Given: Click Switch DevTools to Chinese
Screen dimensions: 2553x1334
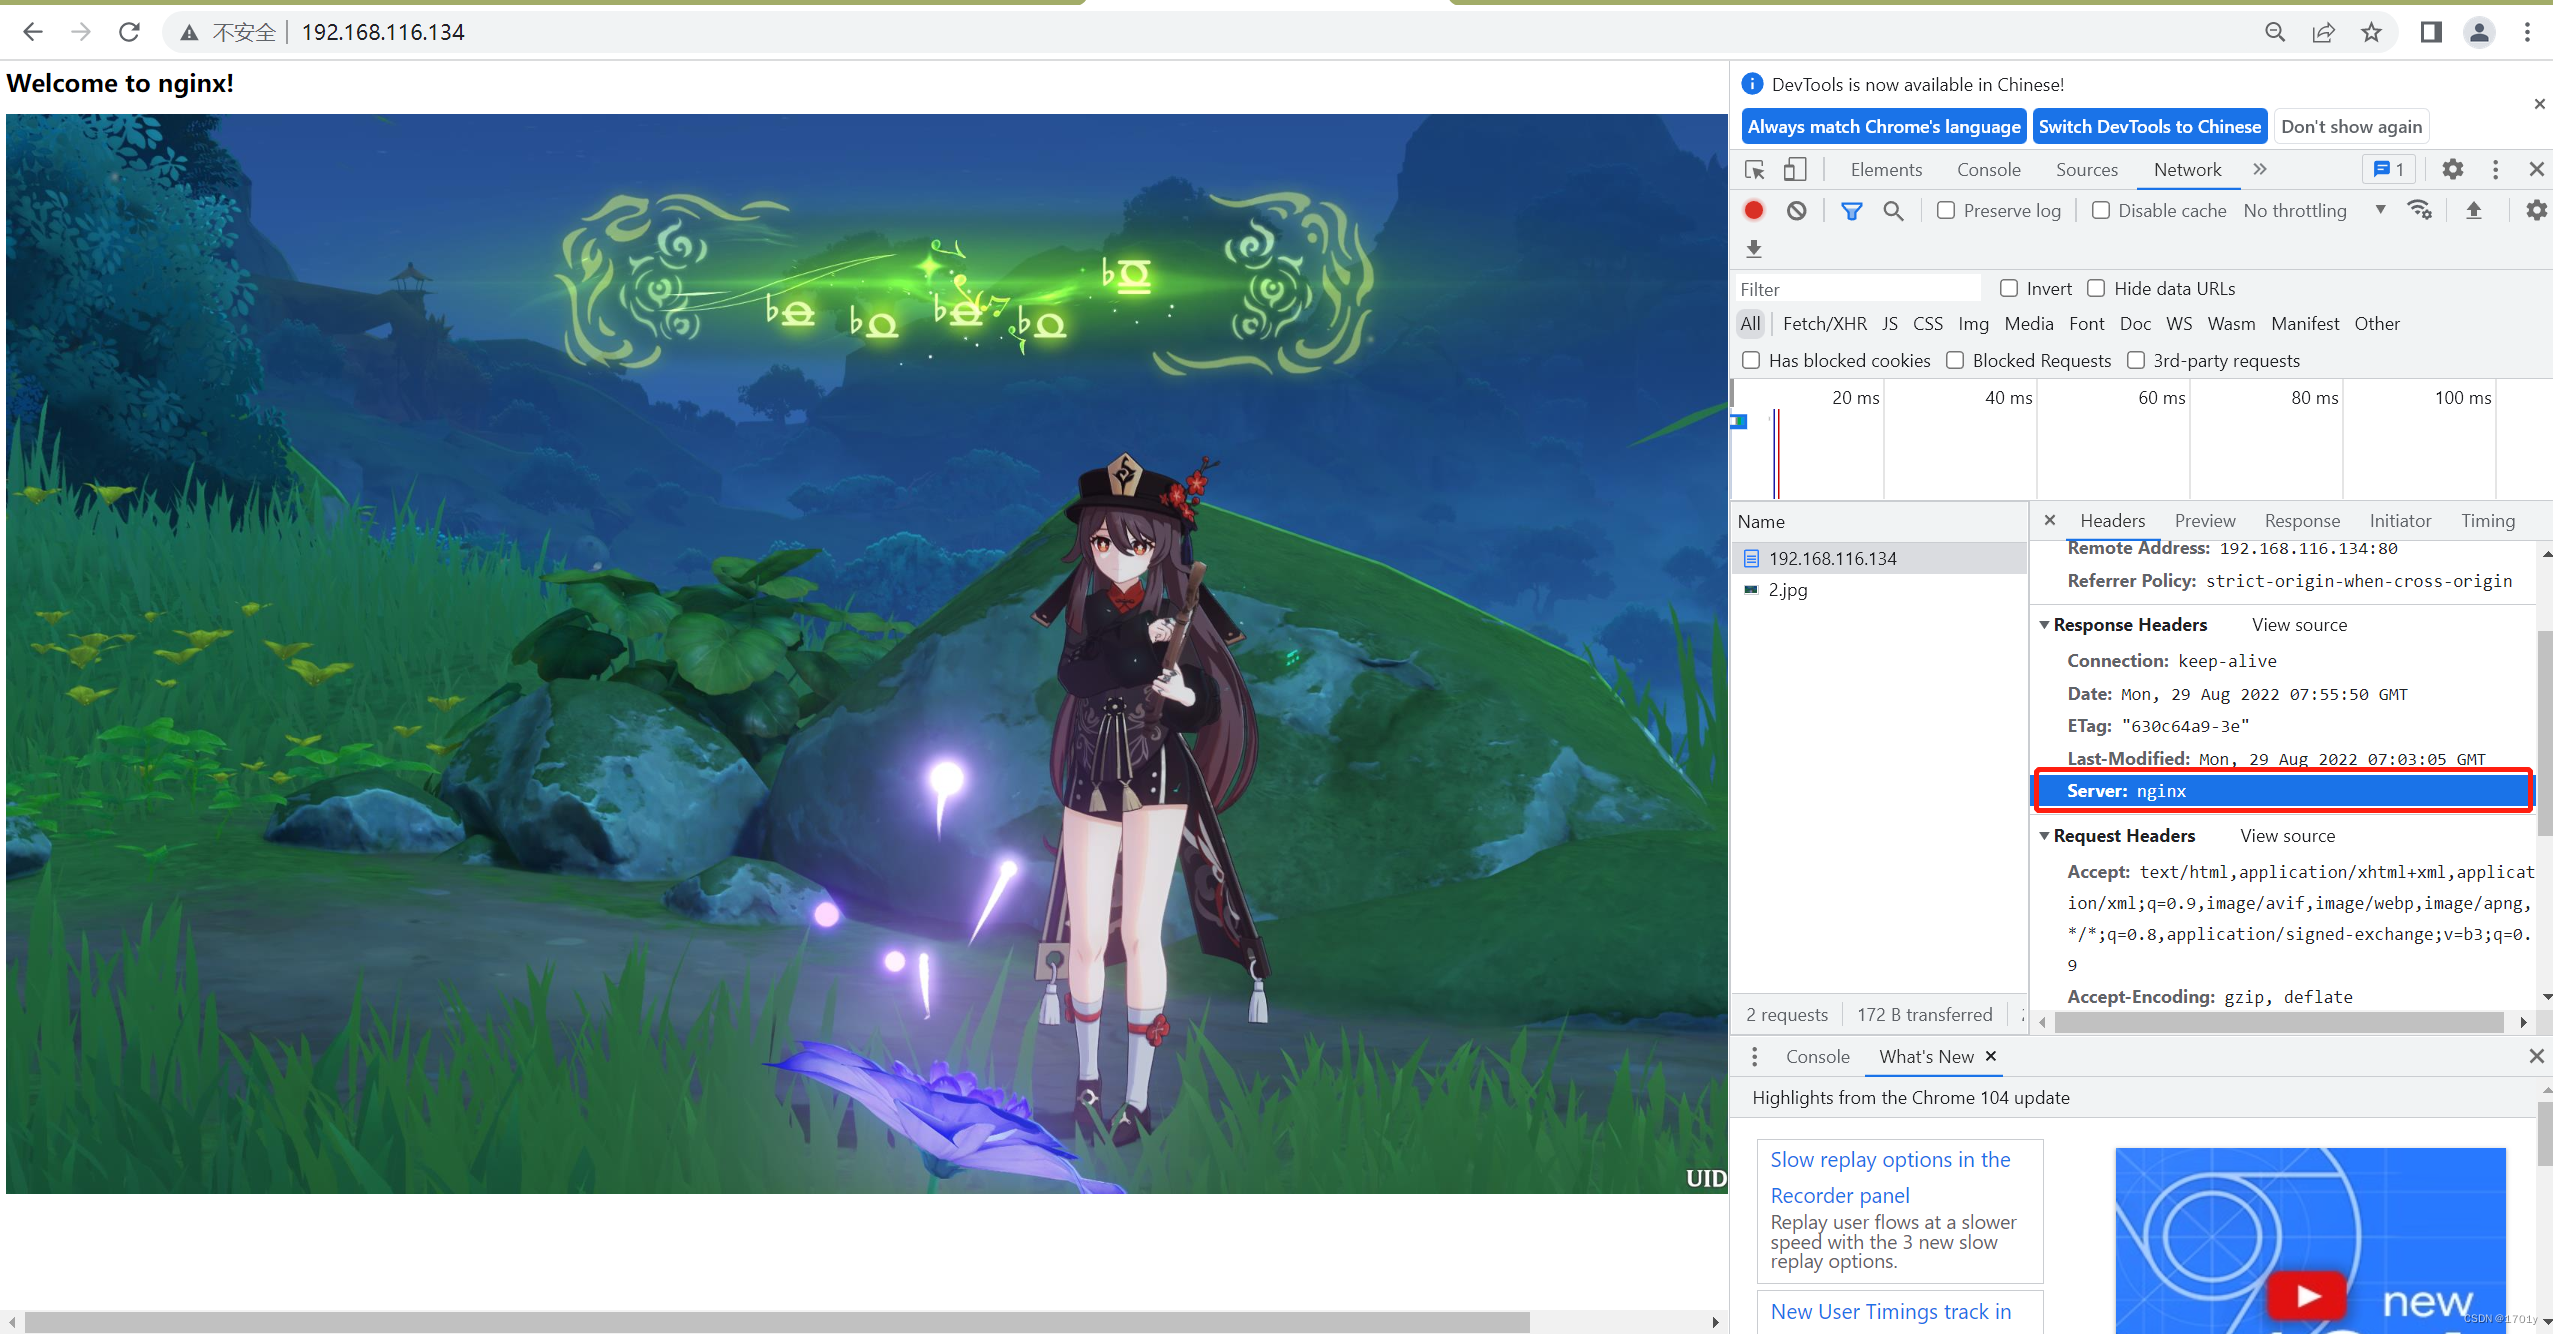Looking at the screenshot, I should click(2150, 126).
